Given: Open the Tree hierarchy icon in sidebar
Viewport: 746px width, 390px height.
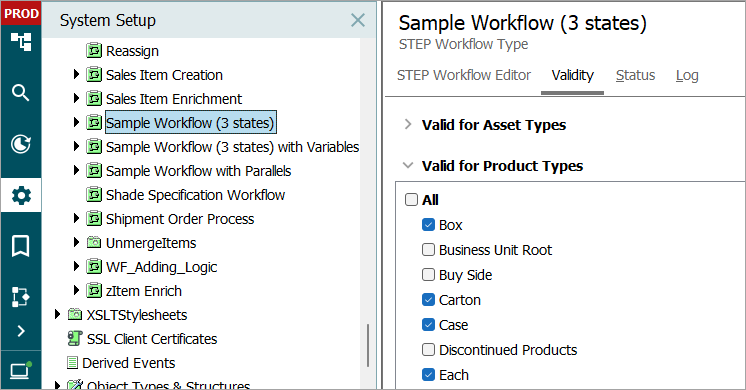Looking at the screenshot, I should [21, 42].
